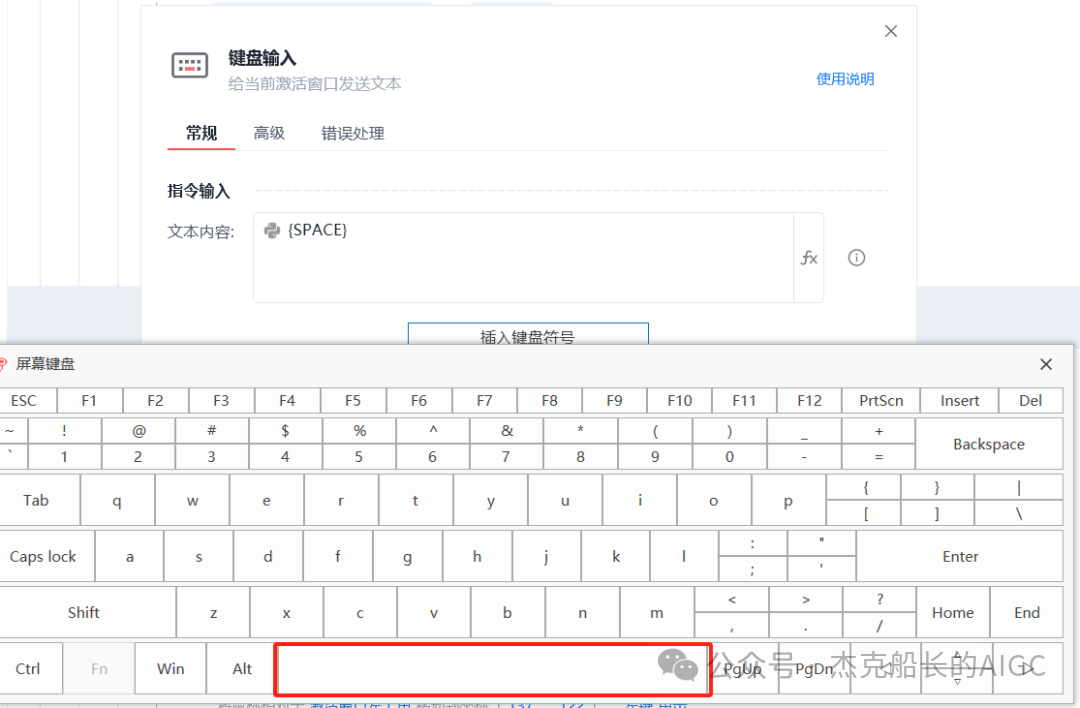The image size is (1080, 708).
Task: Toggle the Shift modifier key
Action: point(83,612)
